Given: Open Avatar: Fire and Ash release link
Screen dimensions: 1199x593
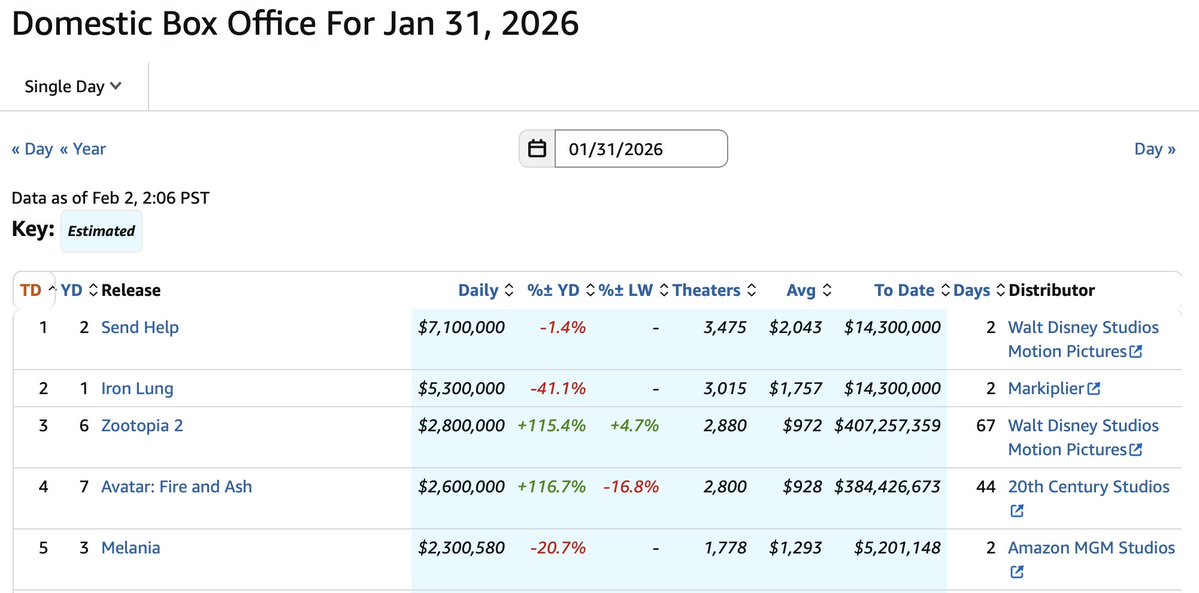Looking at the screenshot, I should [x=177, y=487].
